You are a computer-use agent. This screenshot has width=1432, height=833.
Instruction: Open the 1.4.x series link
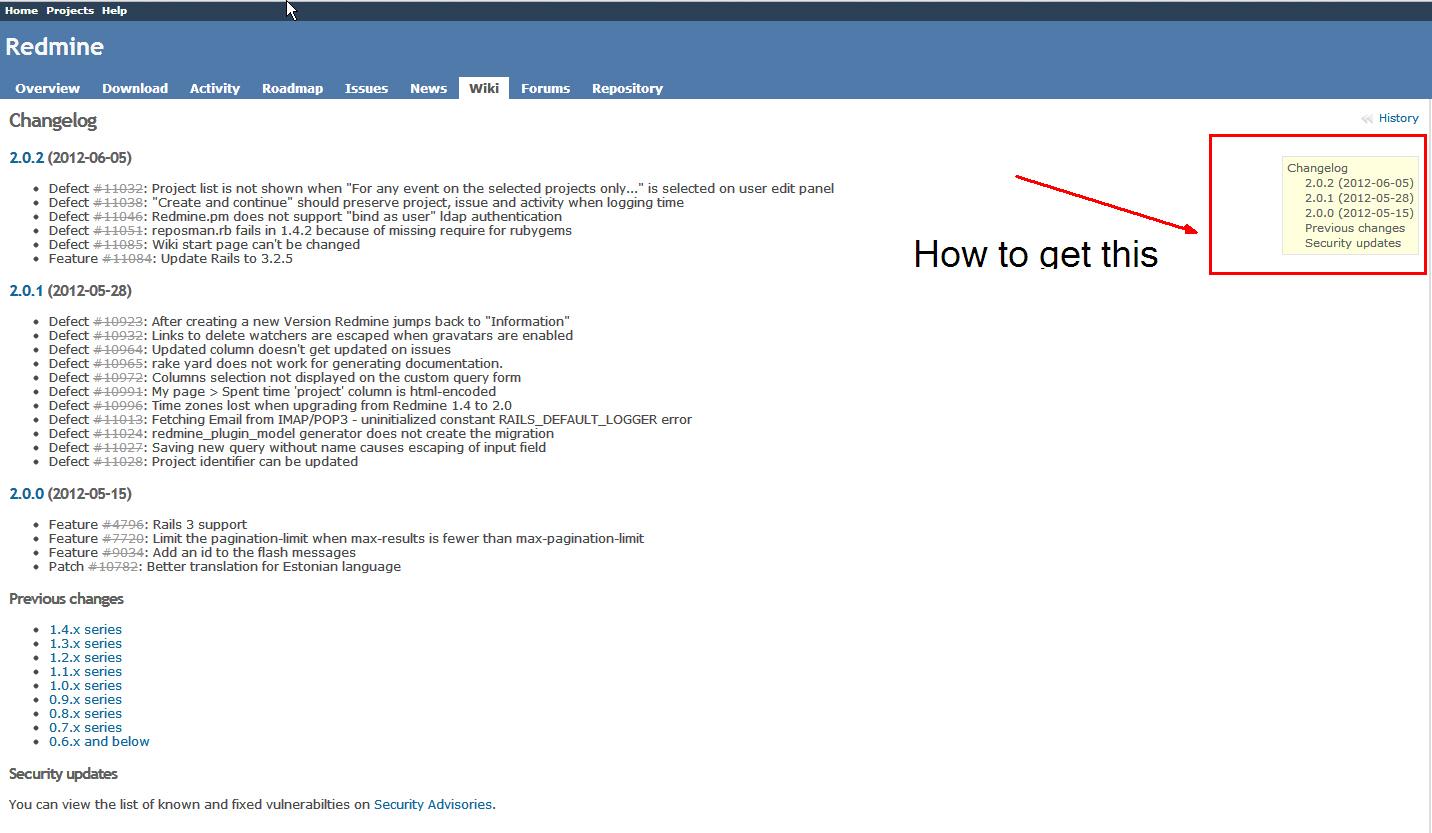85,629
